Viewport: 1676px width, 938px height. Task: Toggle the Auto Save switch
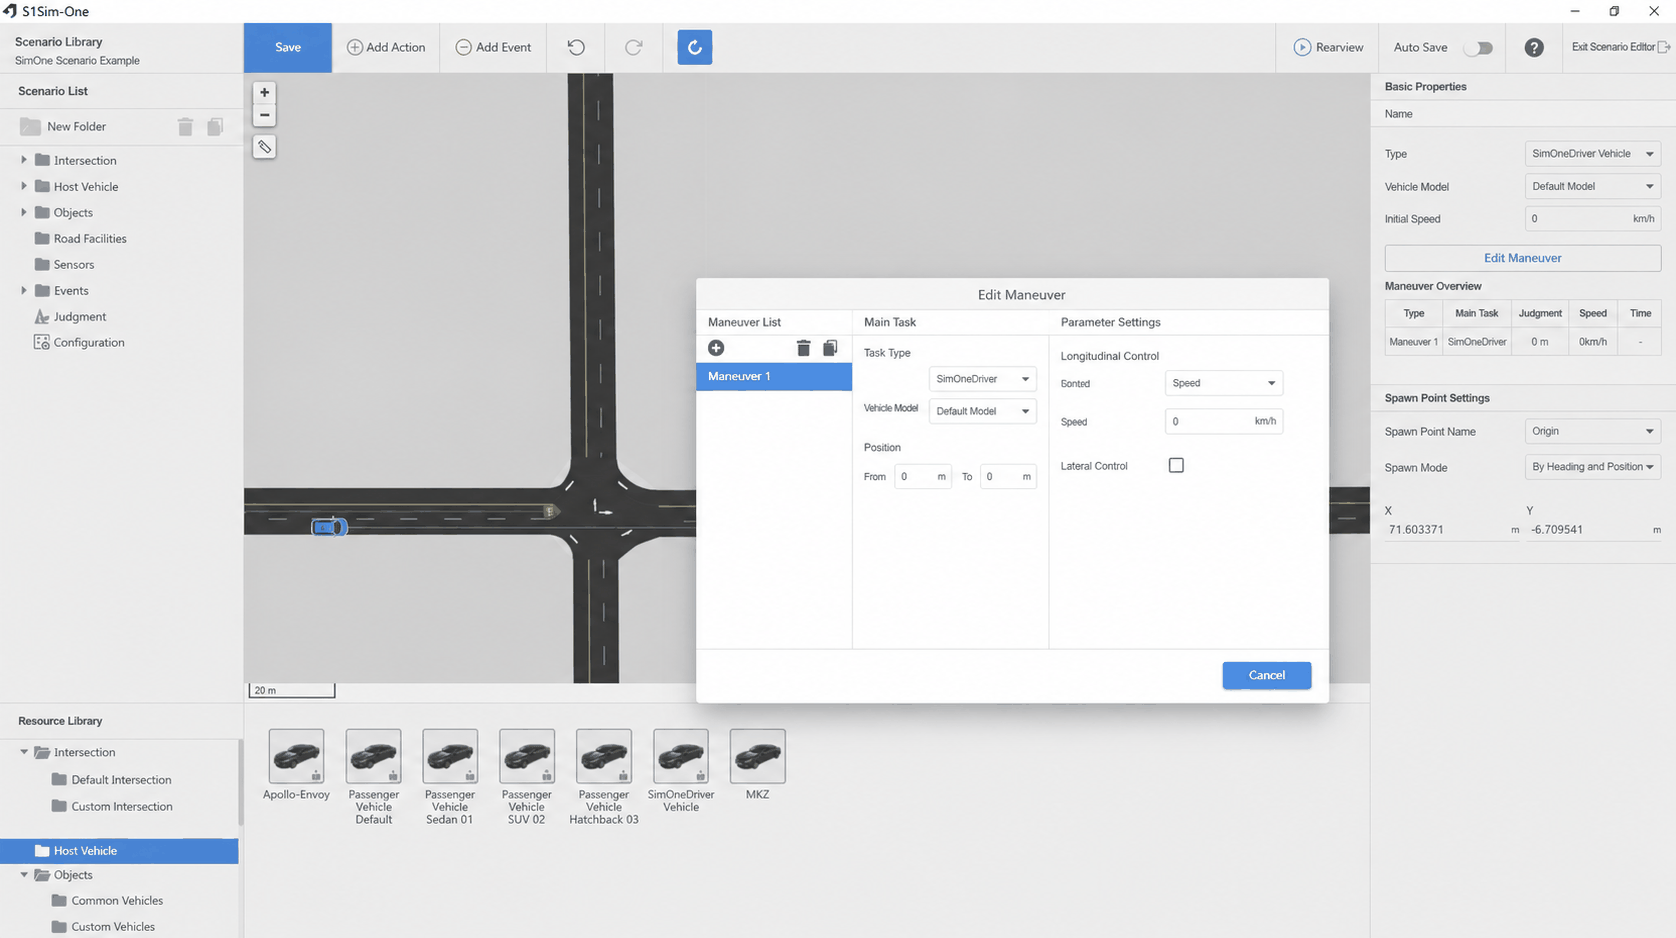[1478, 48]
